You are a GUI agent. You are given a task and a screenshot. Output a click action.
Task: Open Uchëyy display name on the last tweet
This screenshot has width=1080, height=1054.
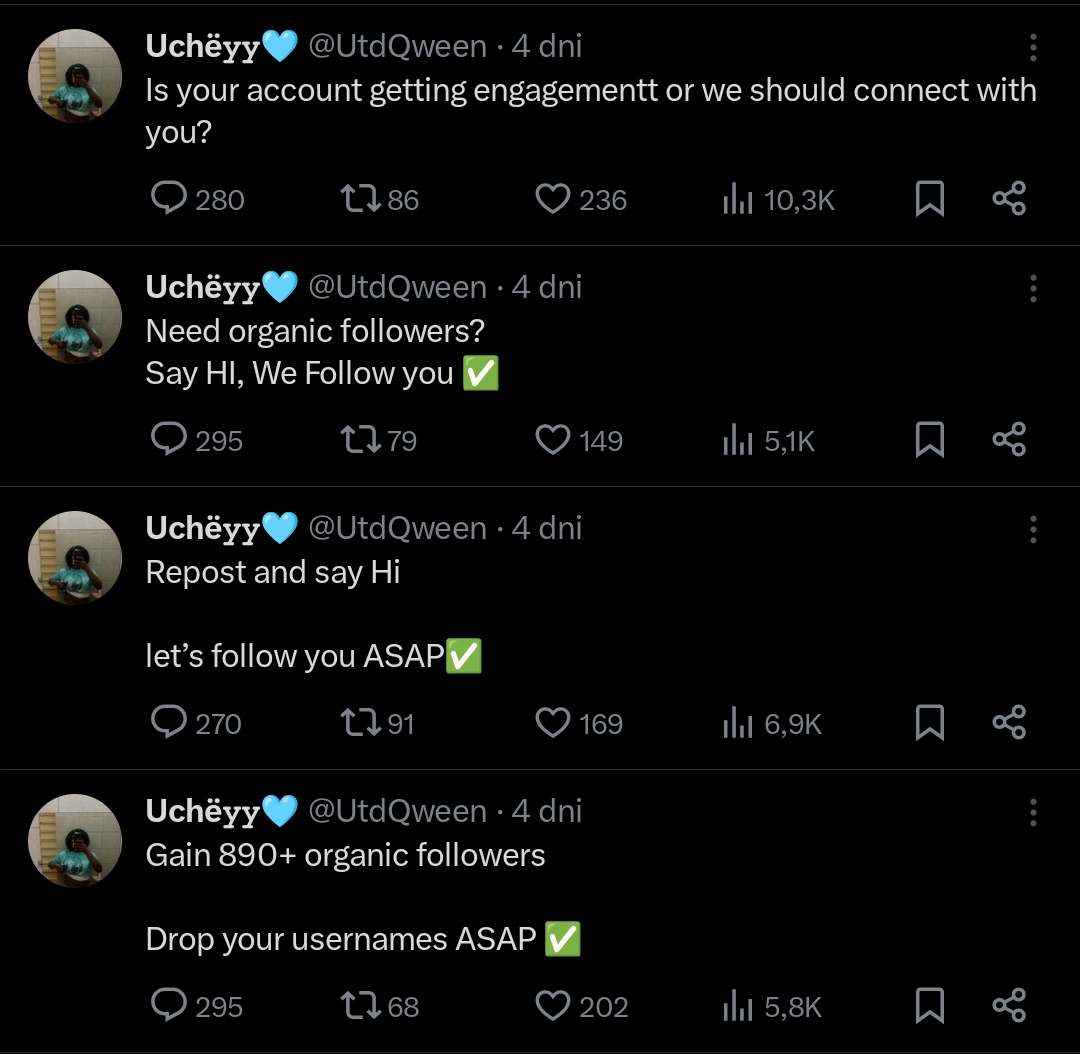pos(203,811)
